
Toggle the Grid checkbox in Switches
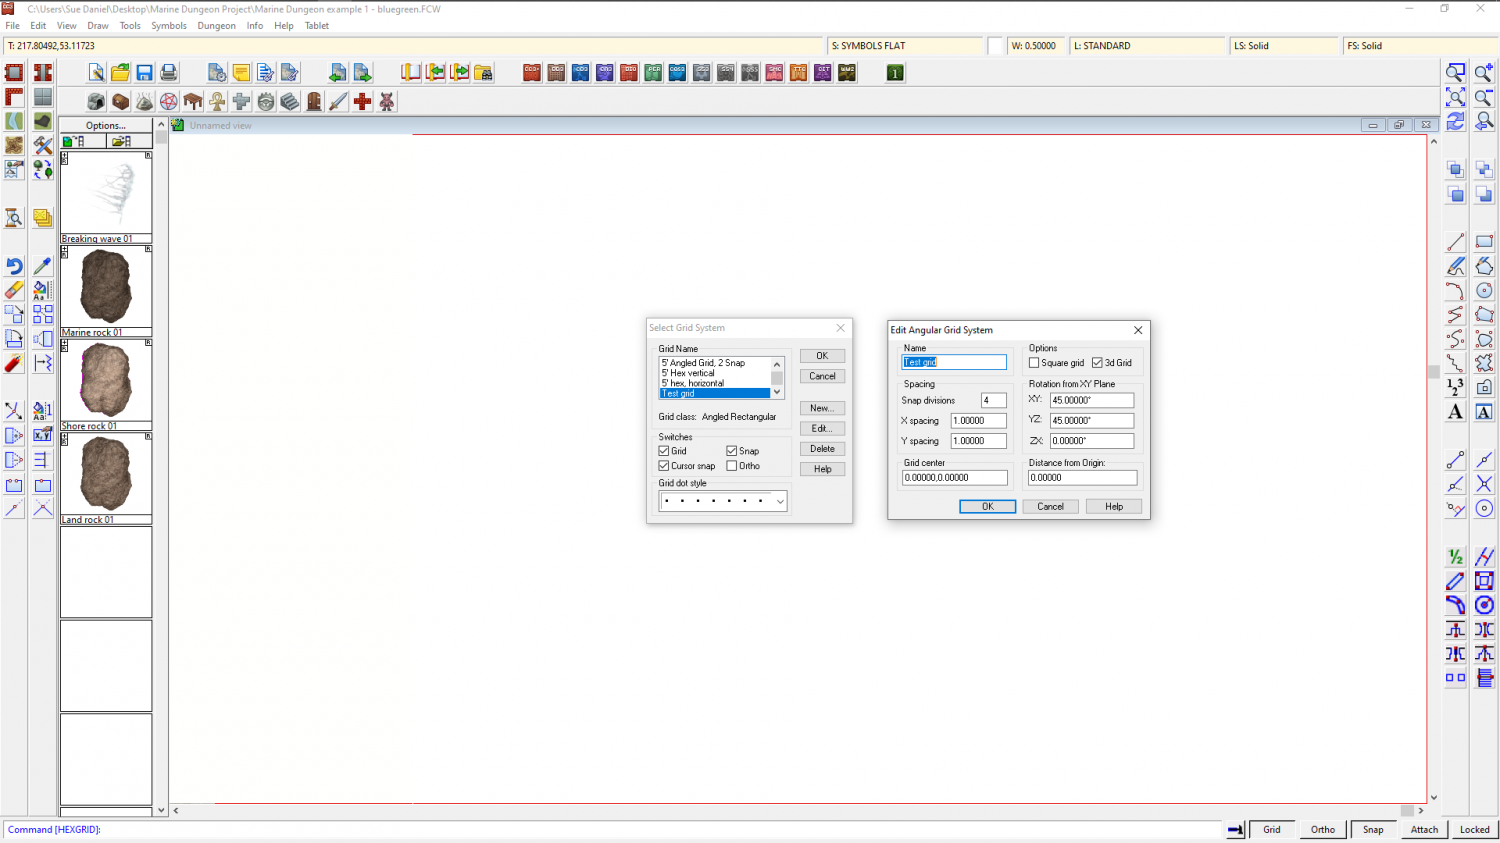point(664,451)
